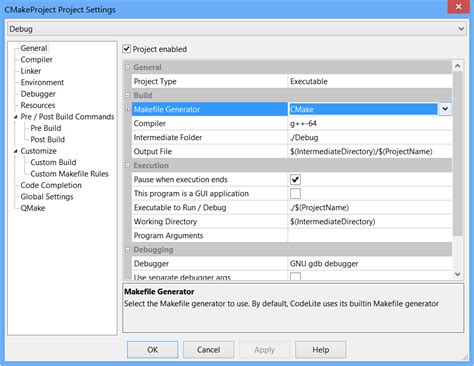Click the Cancel button
The width and height of the screenshot is (474, 366).
(208, 350)
